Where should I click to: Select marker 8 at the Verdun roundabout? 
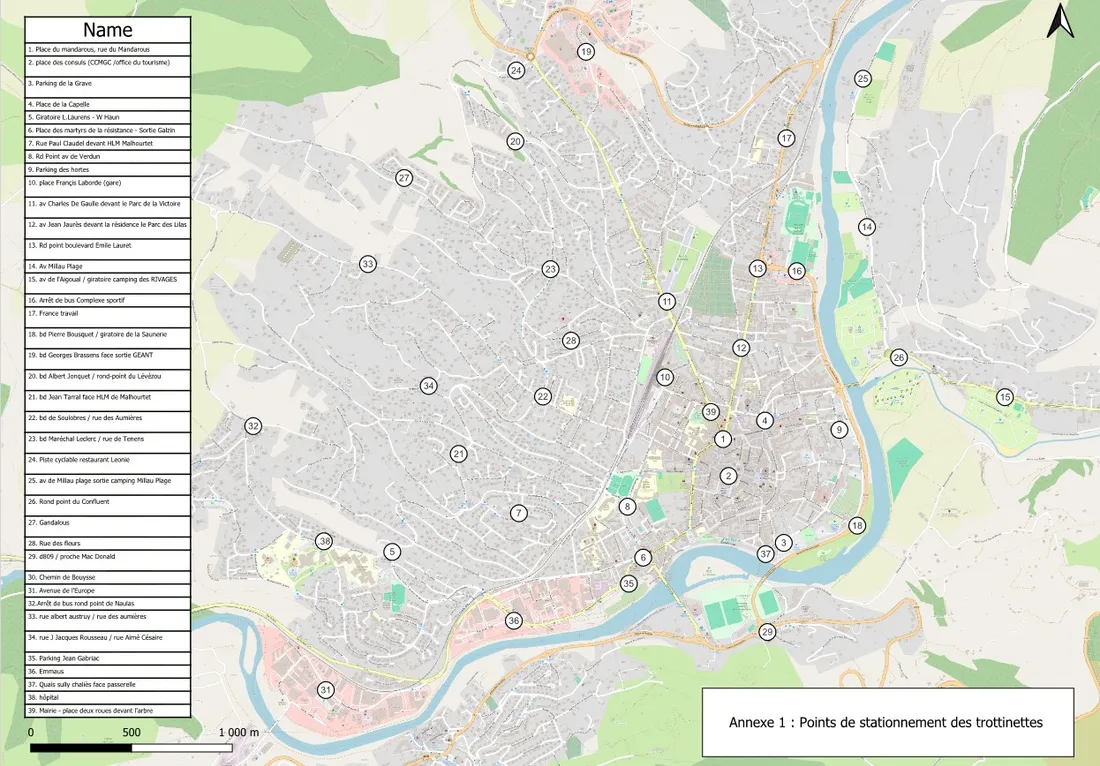tap(628, 507)
